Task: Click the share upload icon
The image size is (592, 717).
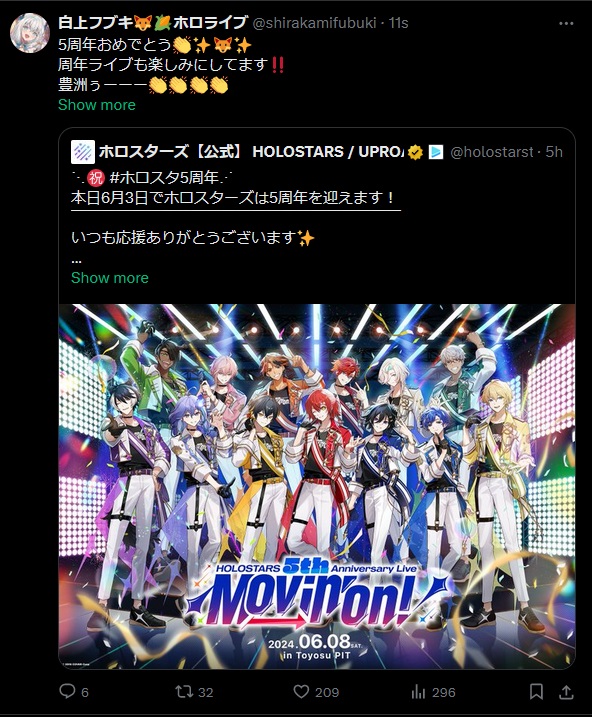Action: (566, 692)
